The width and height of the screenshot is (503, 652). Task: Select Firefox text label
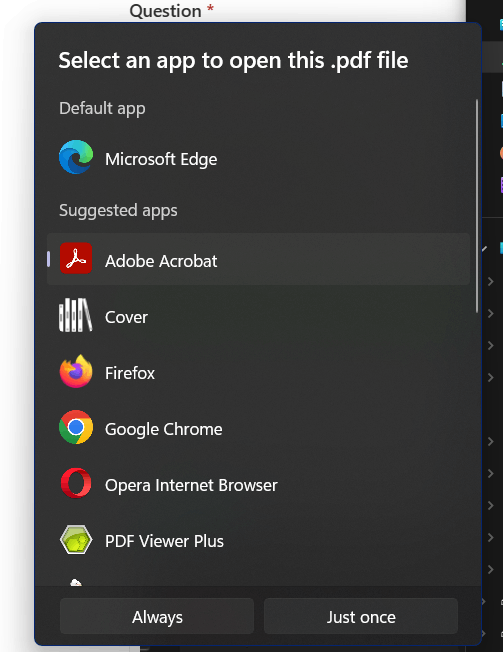pos(130,373)
